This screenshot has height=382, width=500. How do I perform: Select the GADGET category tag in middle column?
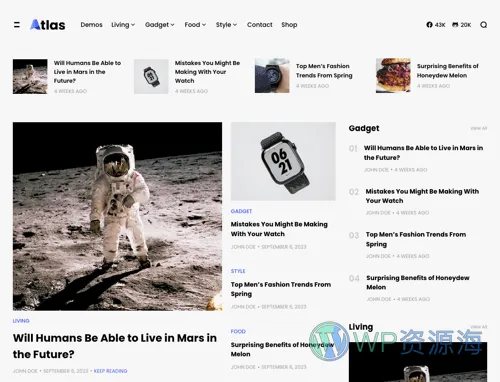[x=241, y=211]
